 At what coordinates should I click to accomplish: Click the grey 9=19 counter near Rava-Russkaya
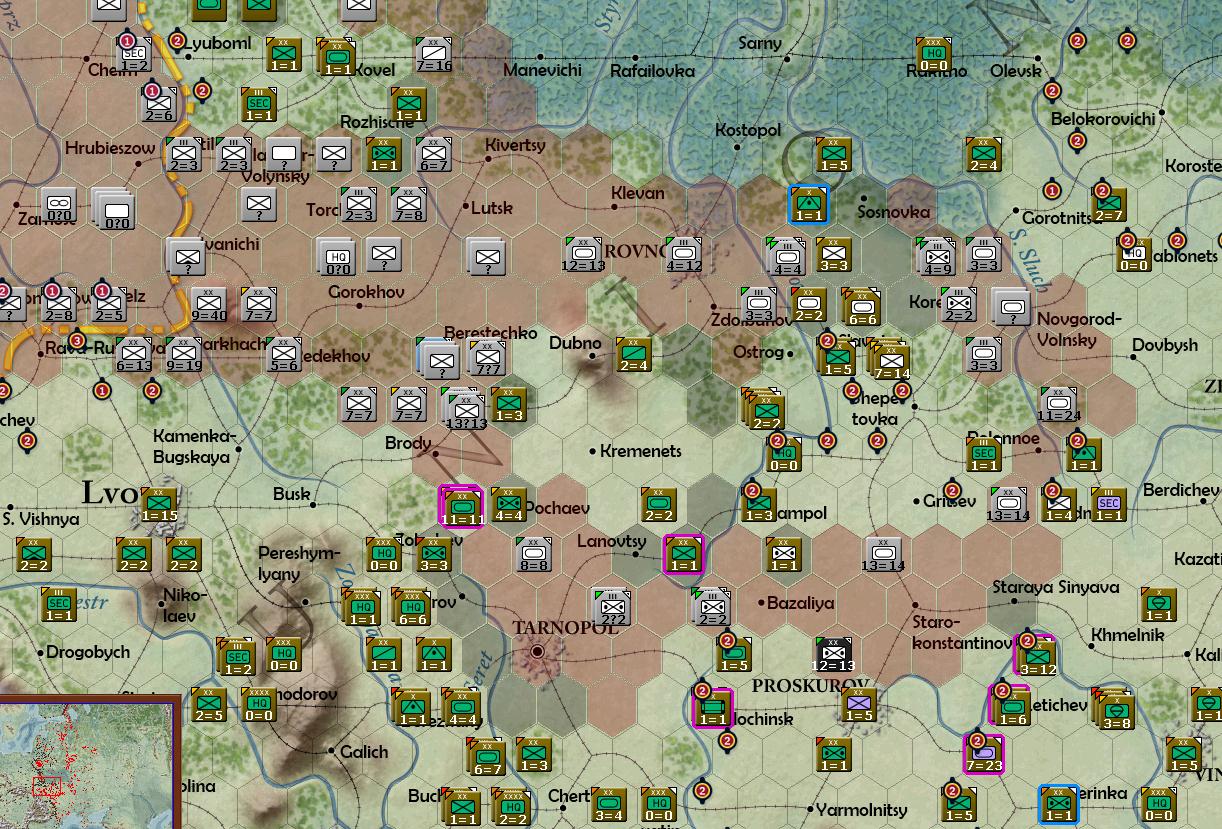coord(184,354)
